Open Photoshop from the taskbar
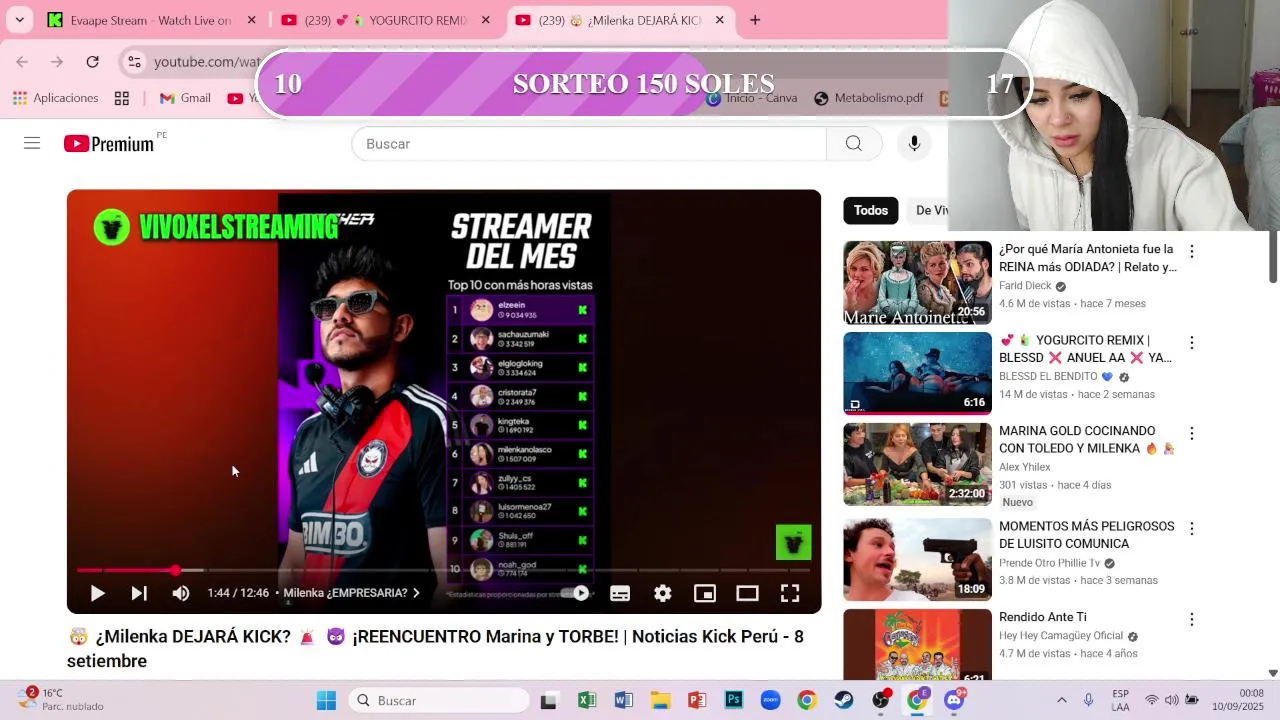The height and width of the screenshot is (720, 1280). [734, 701]
